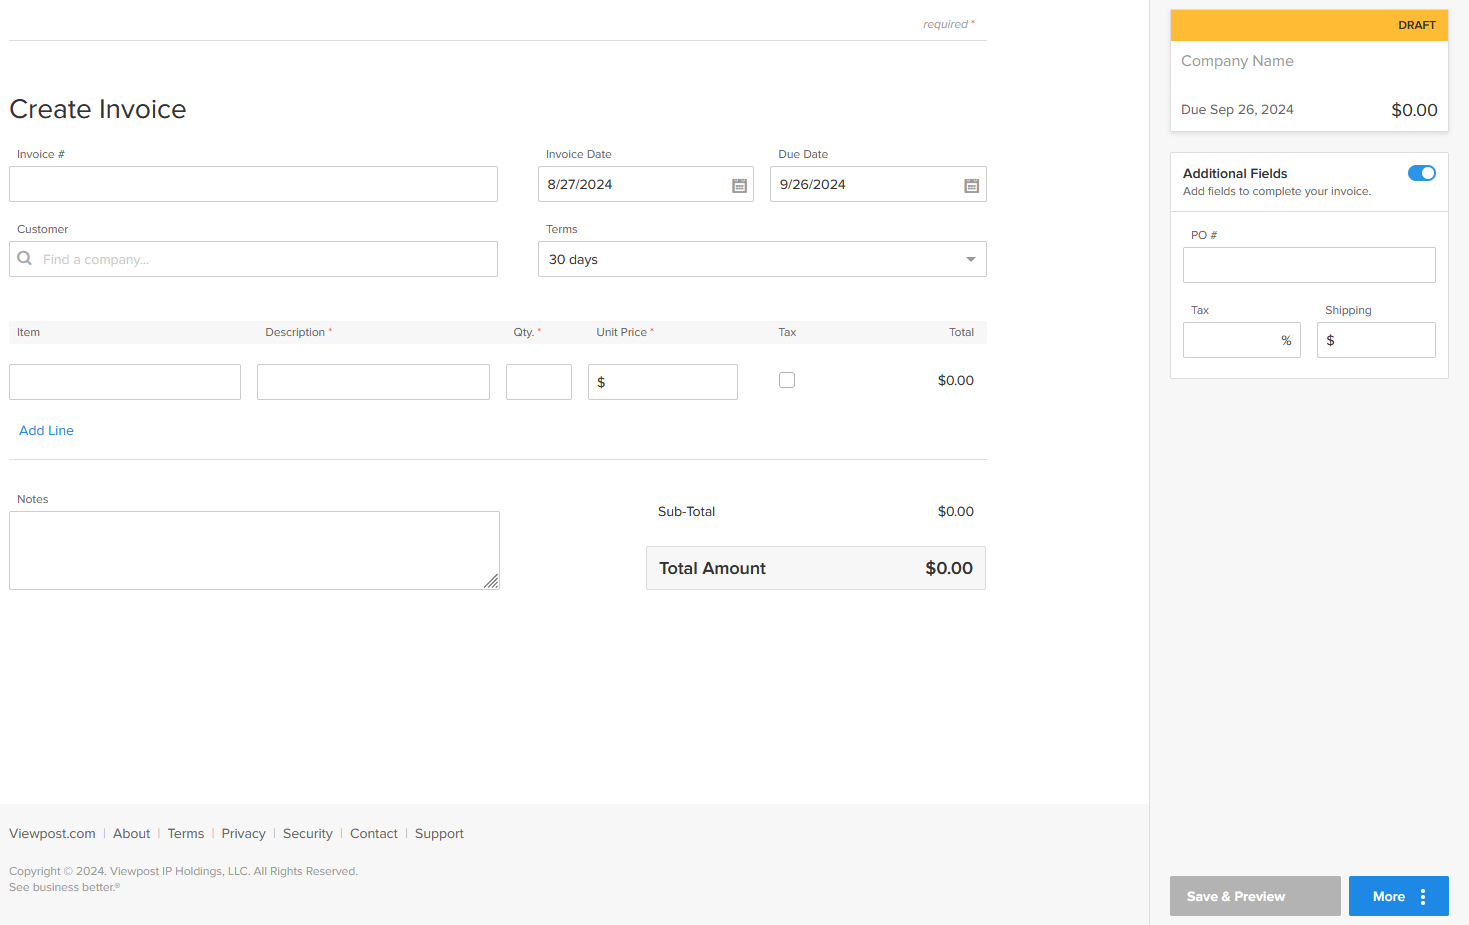This screenshot has width=1469, height=925.
Task: Click the line item Total $0.00 value
Action: point(955,380)
